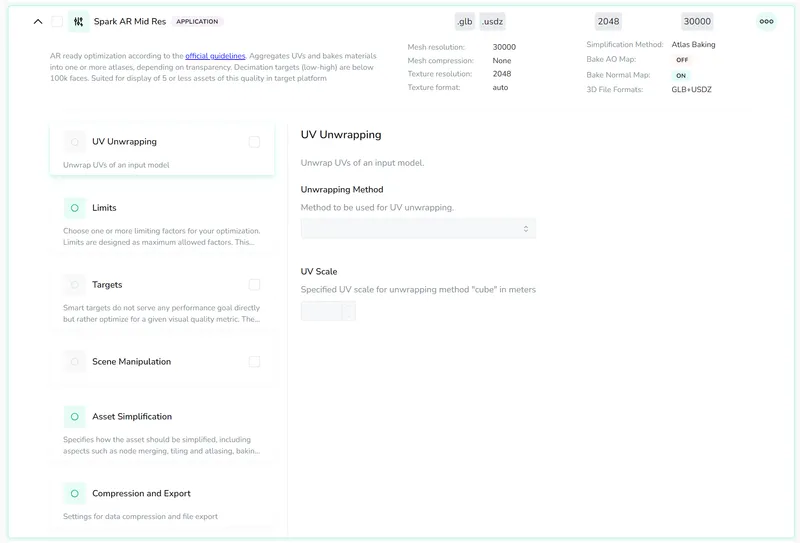
Task: Toggle the Bake AO Map OFF switch
Action: pyautogui.click(x=682, y=60)
